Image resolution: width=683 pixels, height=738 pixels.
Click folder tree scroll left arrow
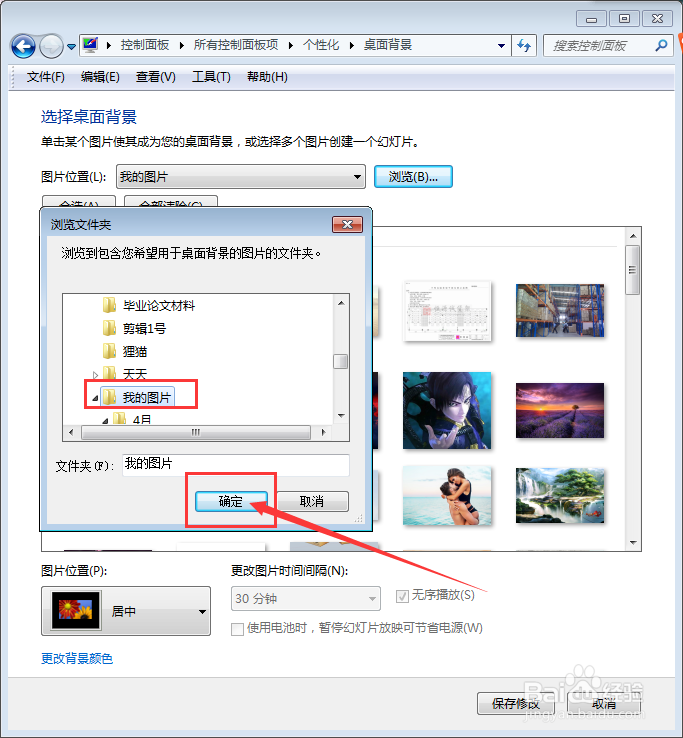click(71, 432)
